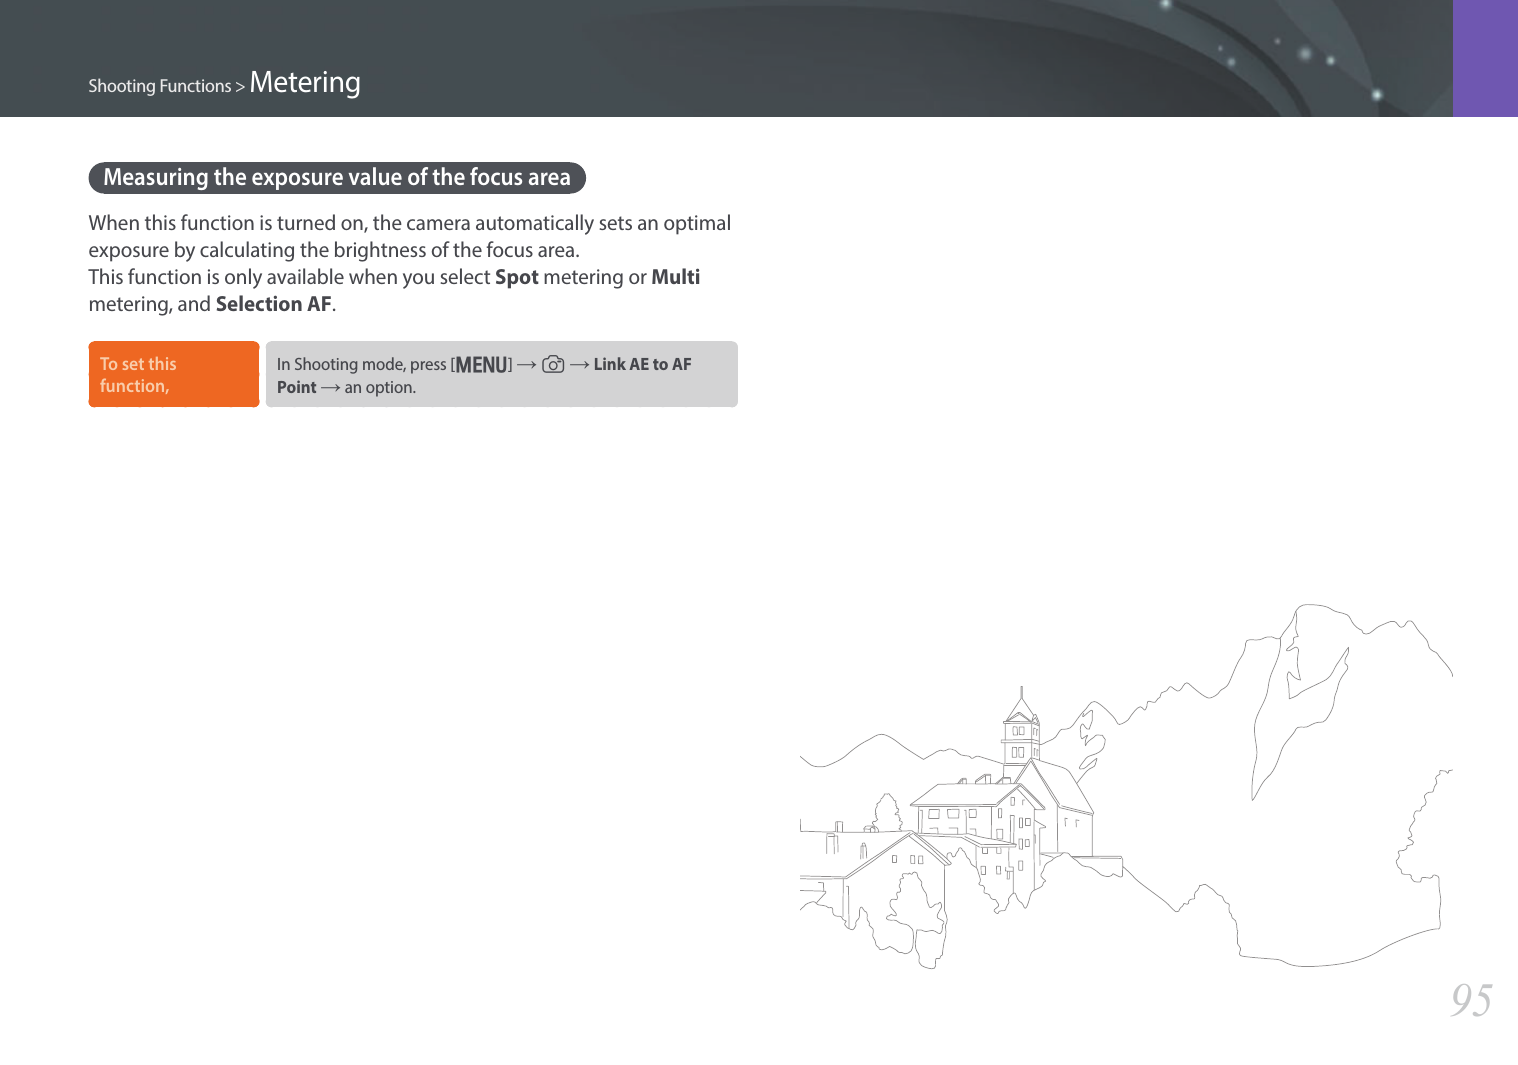Image resolution: width=1518 pixels, height=1065 pixels.
Task: Click the purple tab in top-right corner
Action: pyautogui.click(x=1485, y=58)
